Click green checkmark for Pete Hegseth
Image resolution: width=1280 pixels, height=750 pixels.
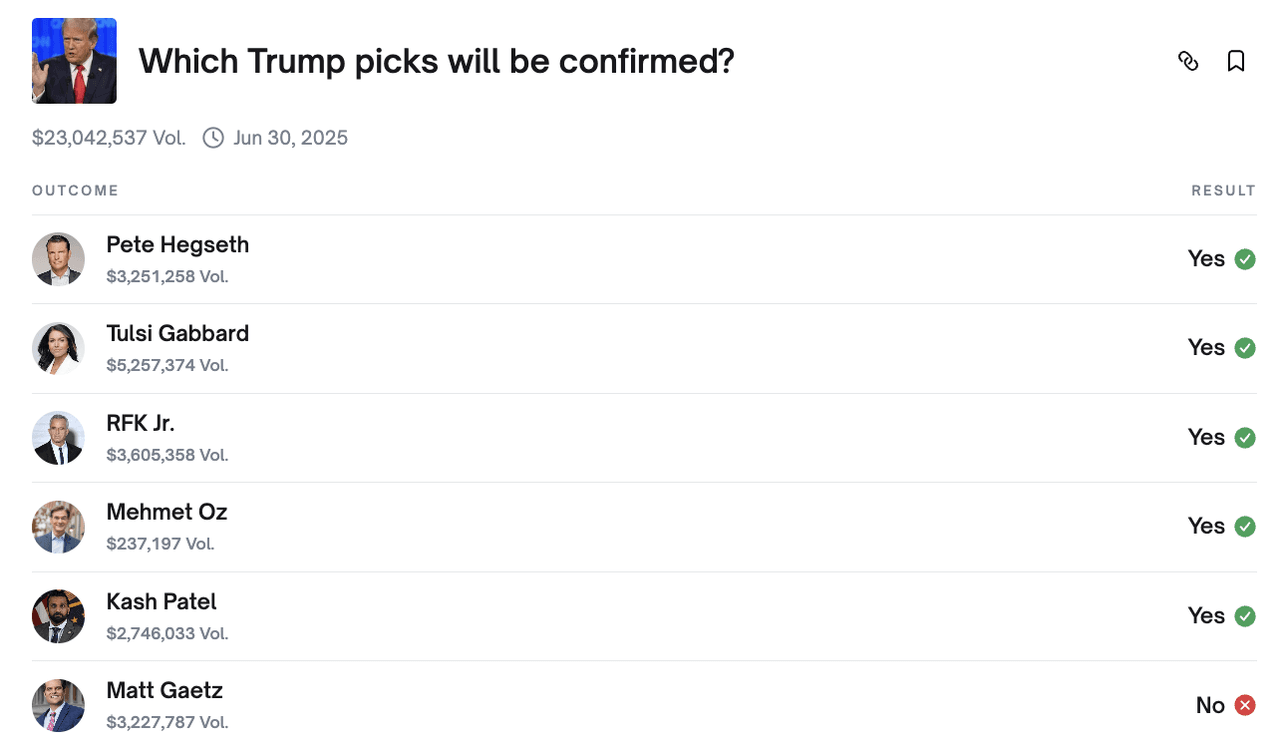(x=1245, y=259)
